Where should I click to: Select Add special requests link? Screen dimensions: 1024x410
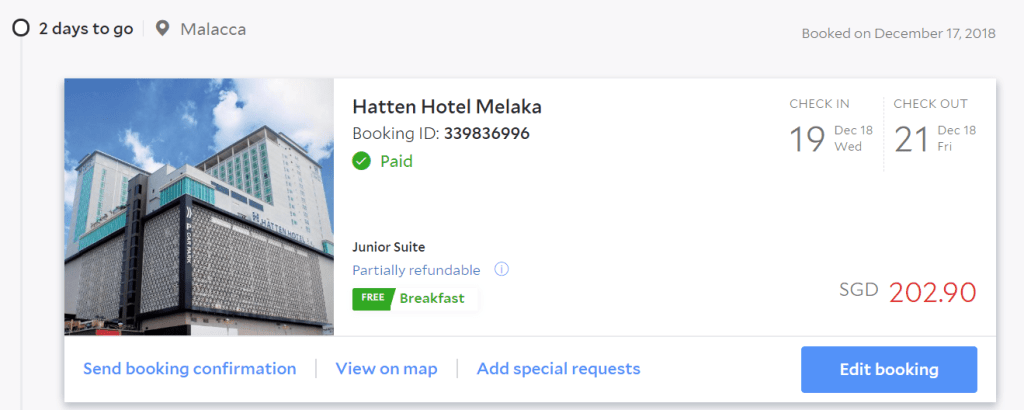(x=558, y=369)
